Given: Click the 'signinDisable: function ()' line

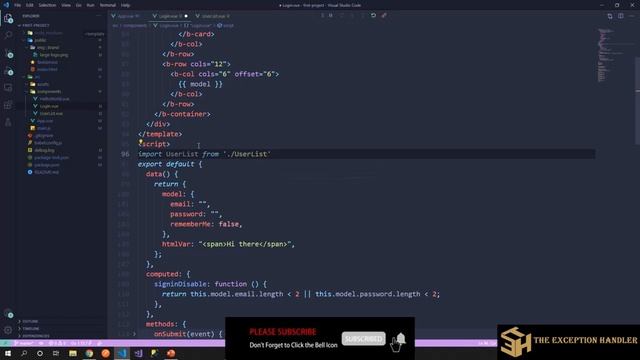Looking at the screenshot, I should 210,284.
